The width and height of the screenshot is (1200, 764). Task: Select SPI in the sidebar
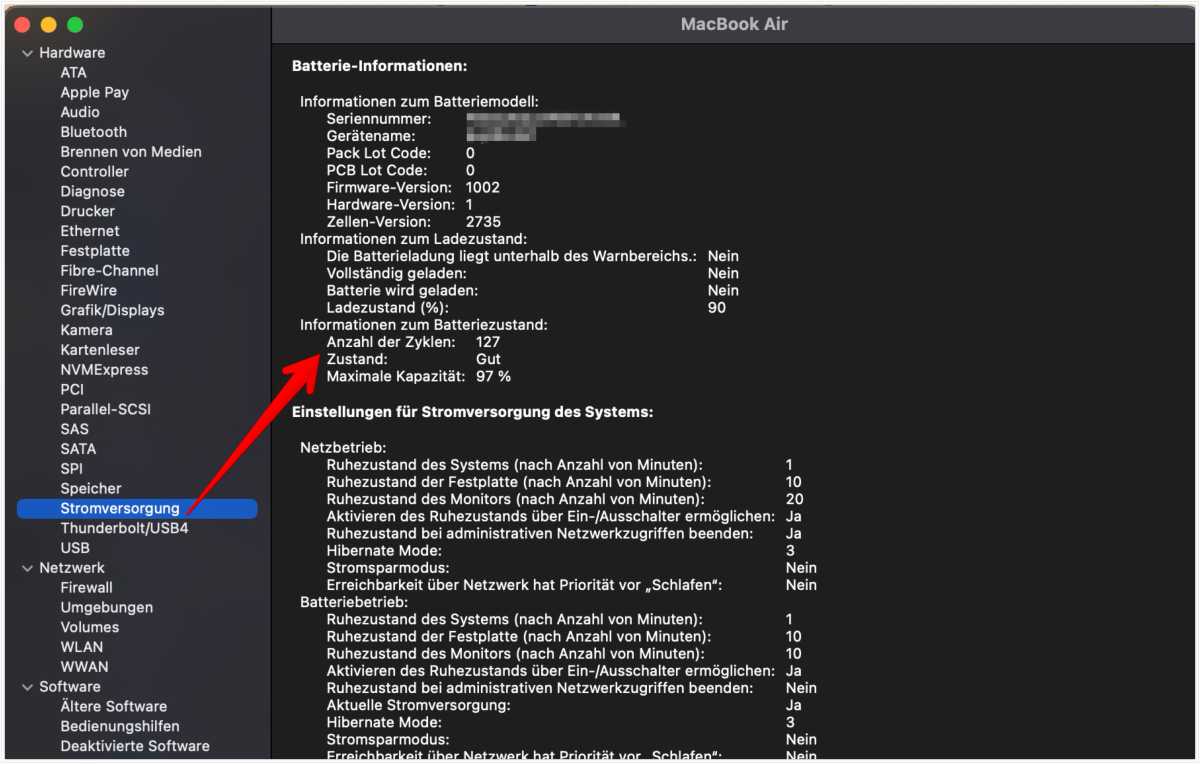click(x=72, y=469)
